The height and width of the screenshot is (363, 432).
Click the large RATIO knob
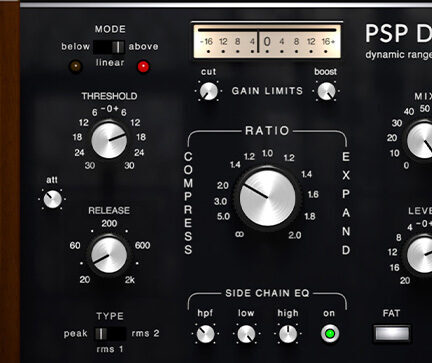(x=267, y=198)
